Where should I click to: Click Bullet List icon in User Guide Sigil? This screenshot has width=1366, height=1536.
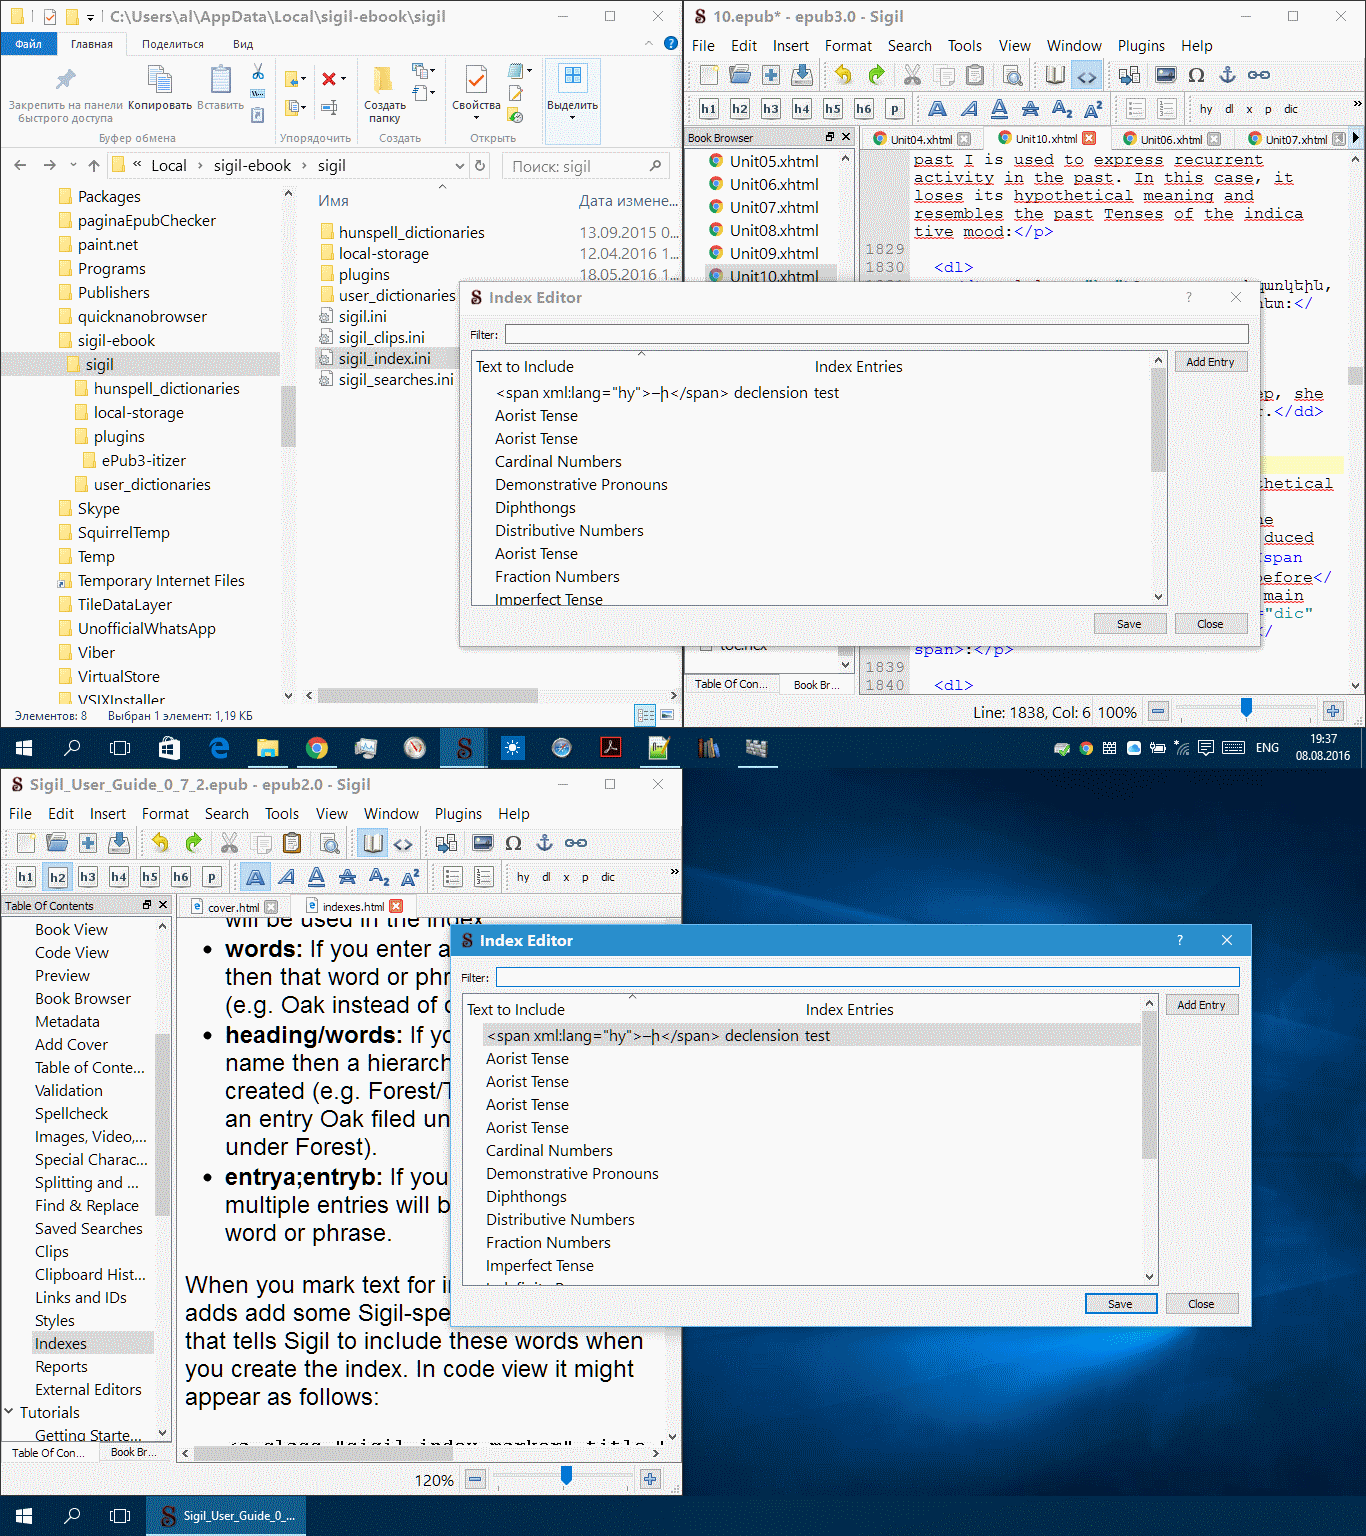(x=453, y=877)
